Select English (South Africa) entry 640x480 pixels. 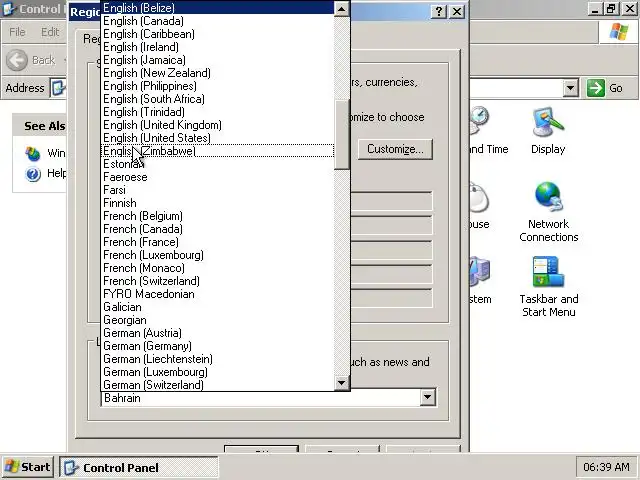217,99
